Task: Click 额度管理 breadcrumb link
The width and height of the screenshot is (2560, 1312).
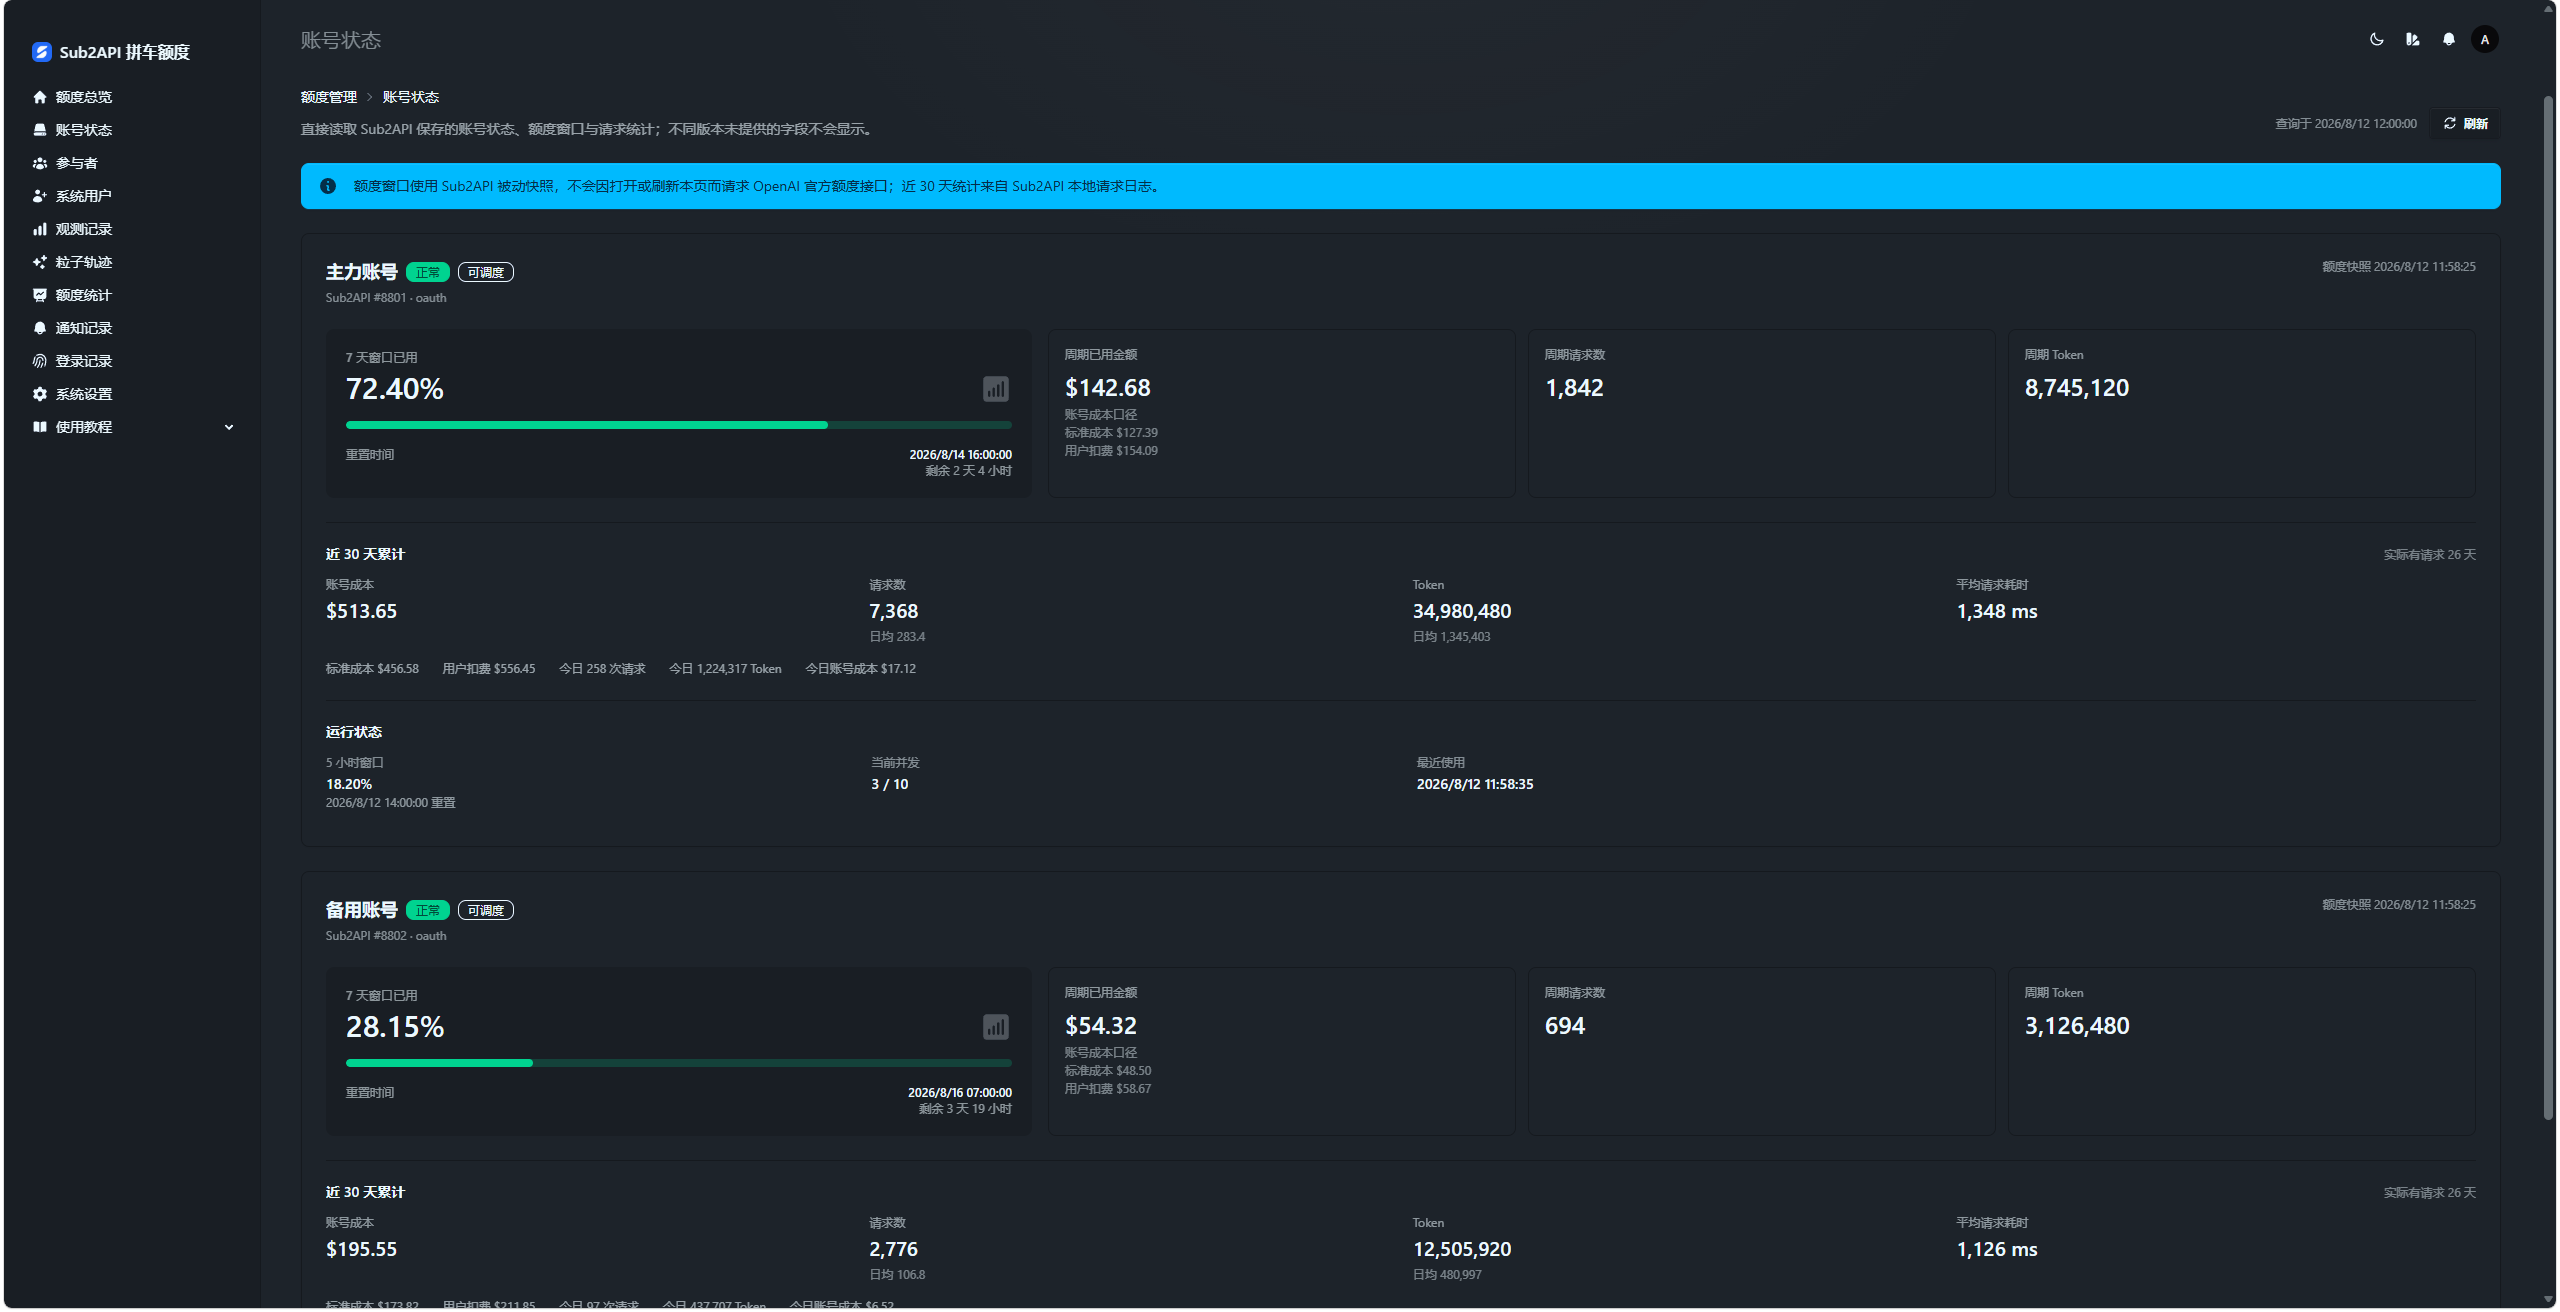Action: (x=328, y=97)
